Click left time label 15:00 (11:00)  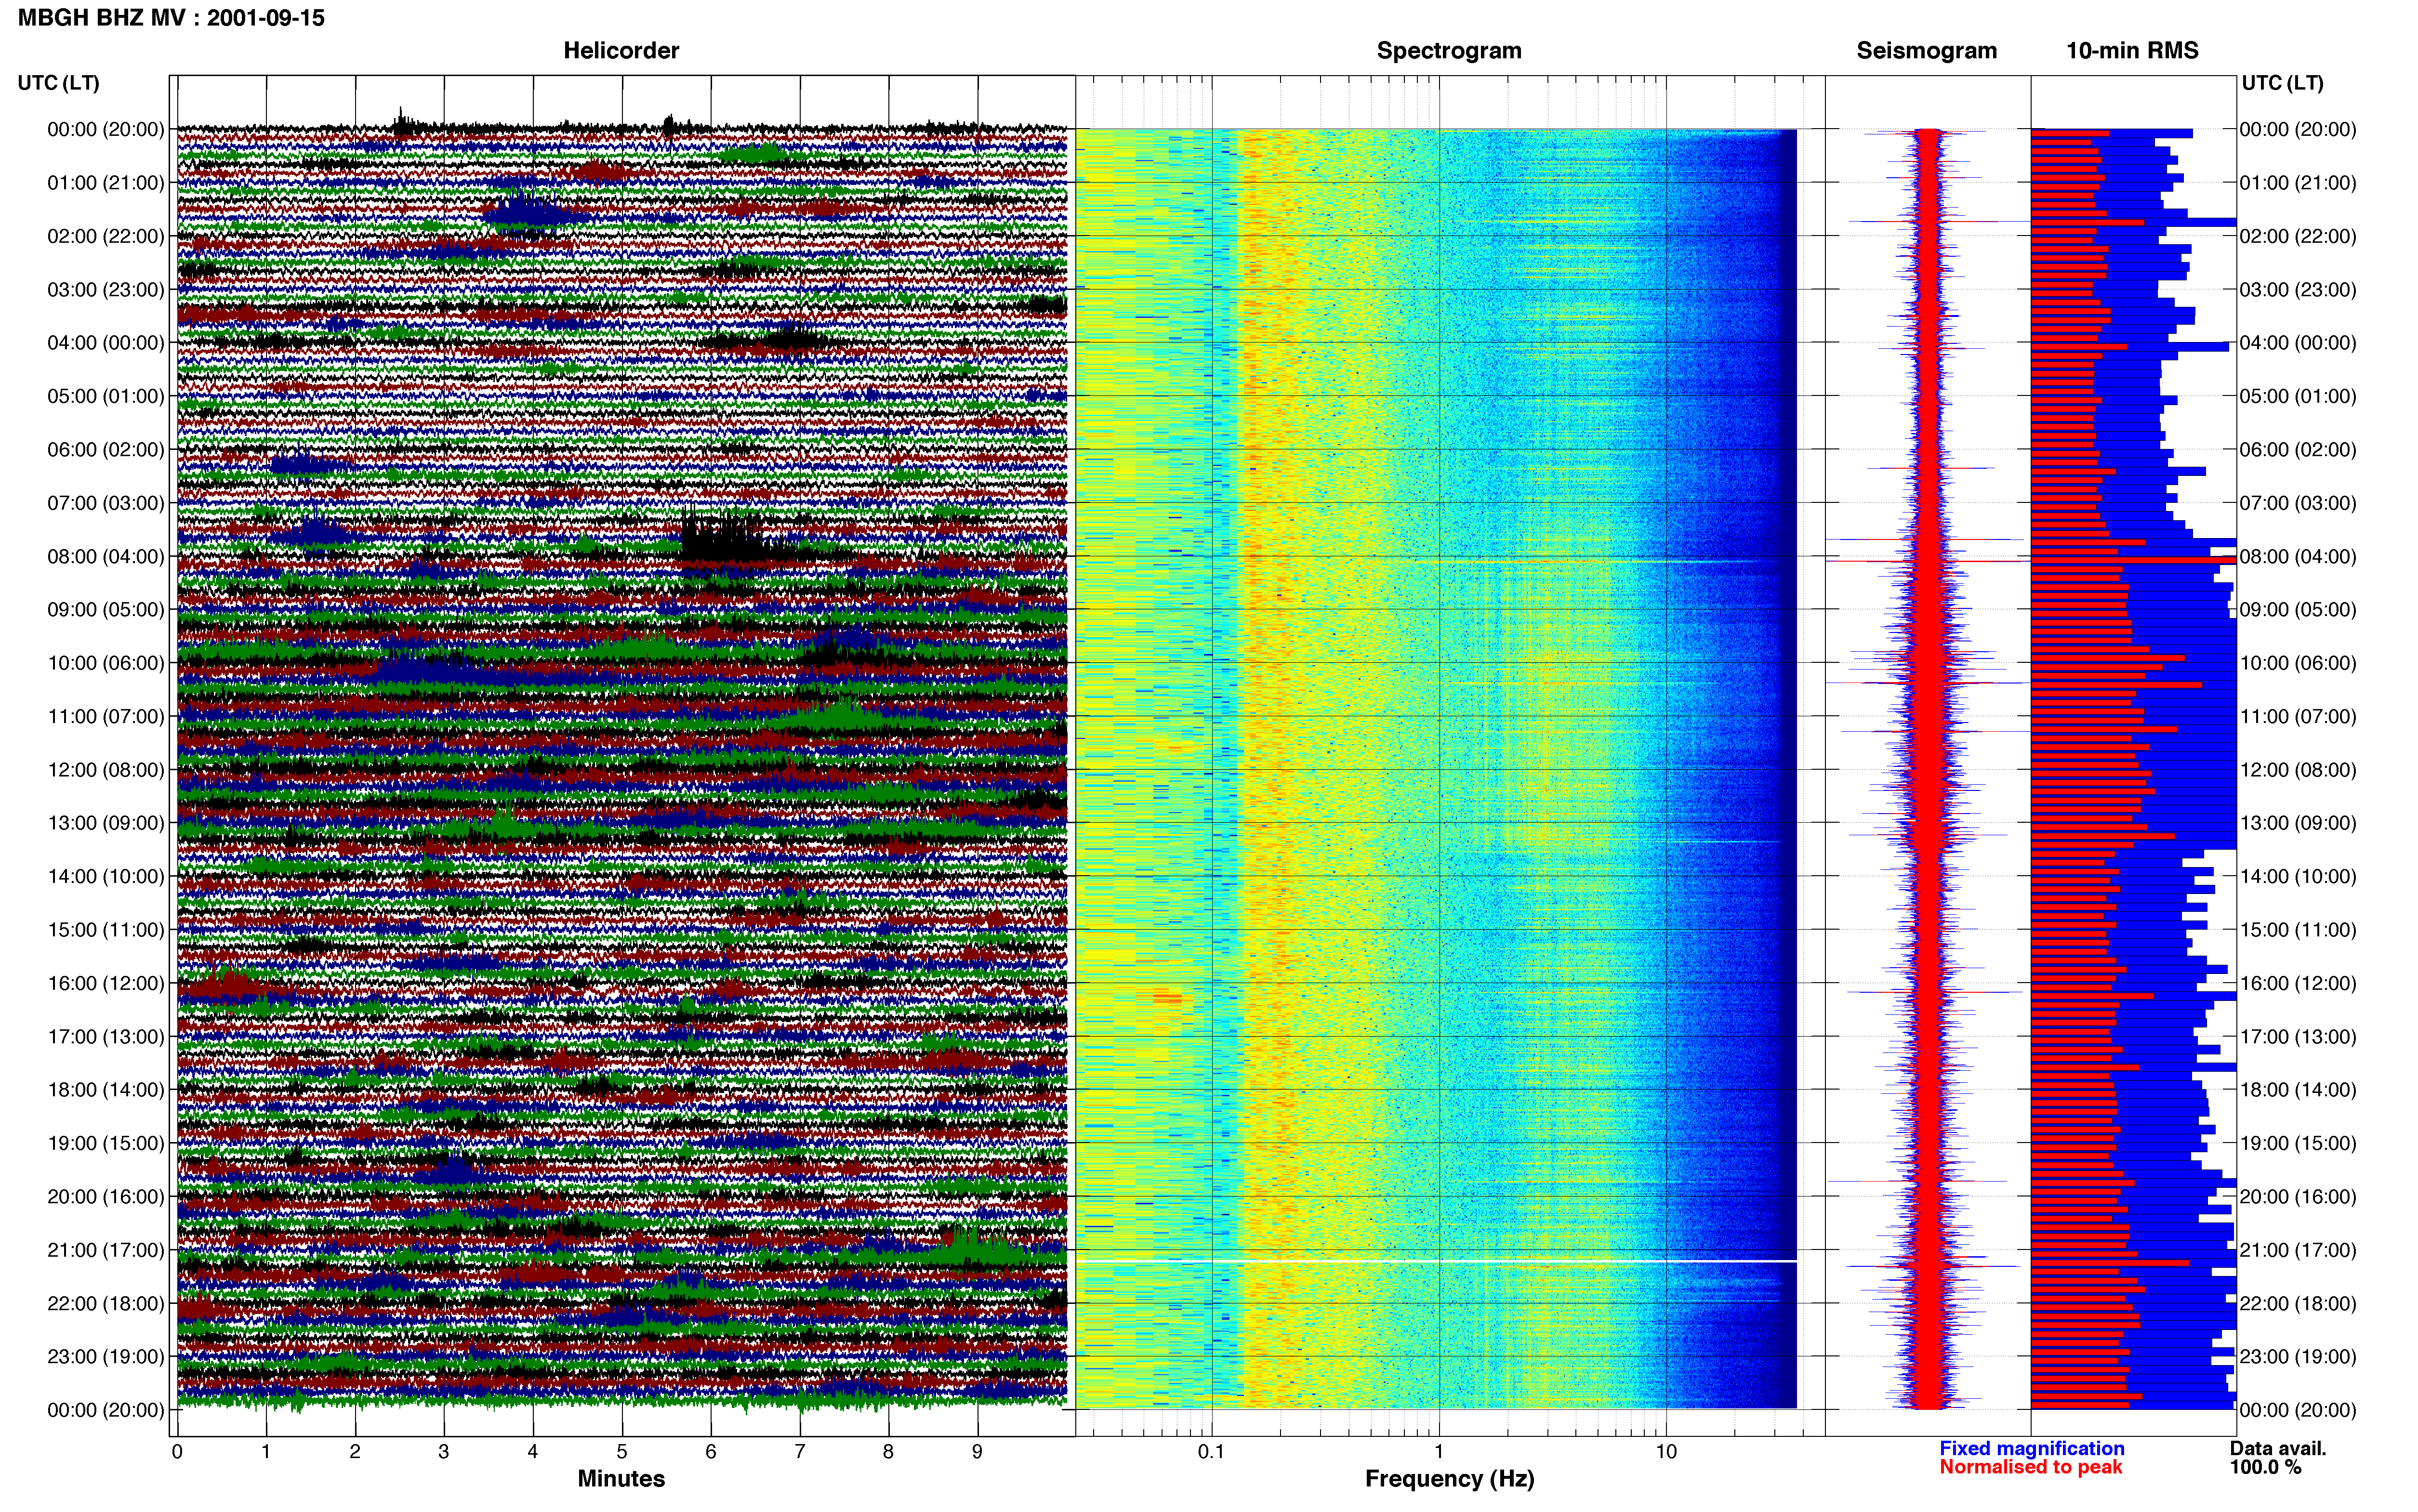click(x=106, y=930)
